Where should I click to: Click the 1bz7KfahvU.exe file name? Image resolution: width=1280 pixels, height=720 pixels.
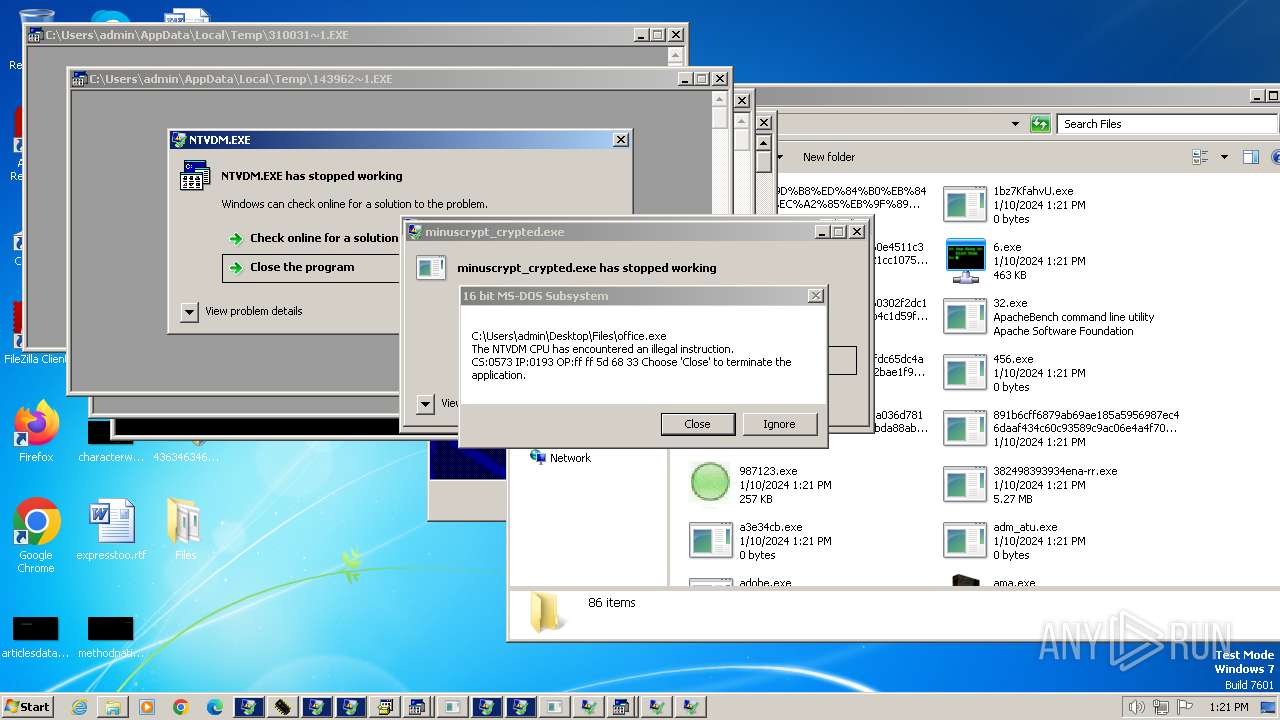[x=1033, y=191]
